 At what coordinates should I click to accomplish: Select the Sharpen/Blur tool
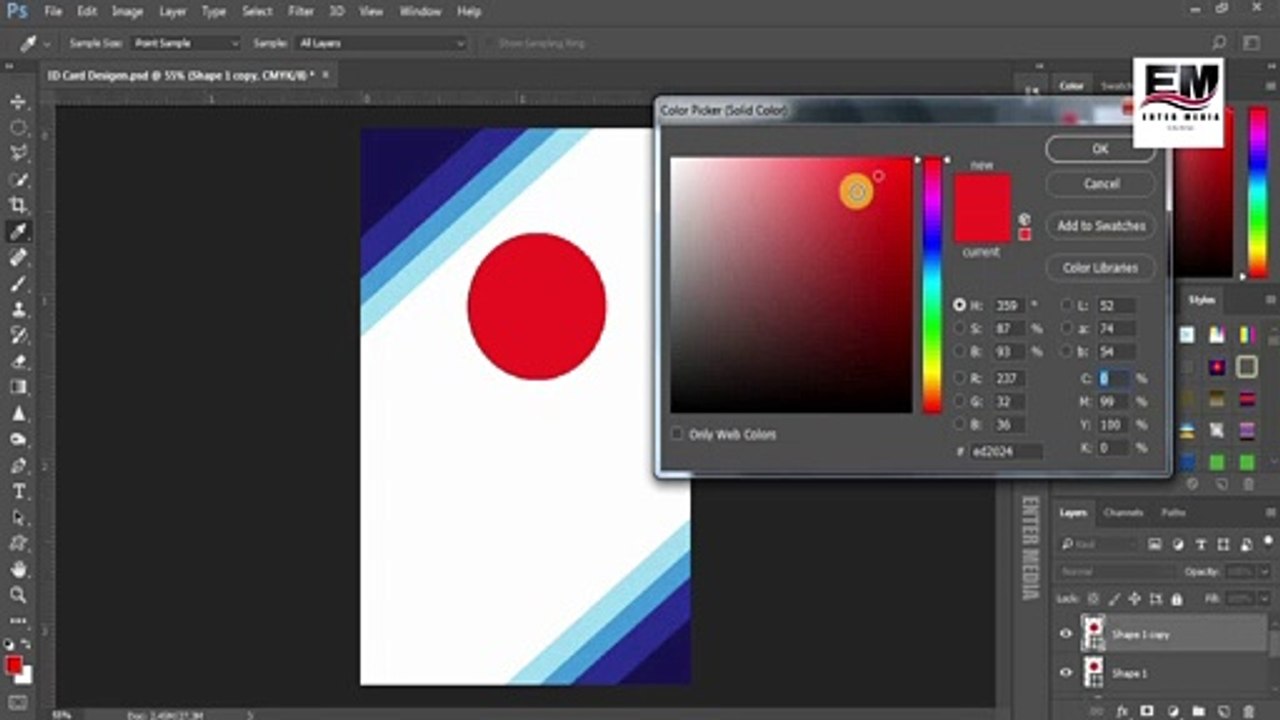18,414
